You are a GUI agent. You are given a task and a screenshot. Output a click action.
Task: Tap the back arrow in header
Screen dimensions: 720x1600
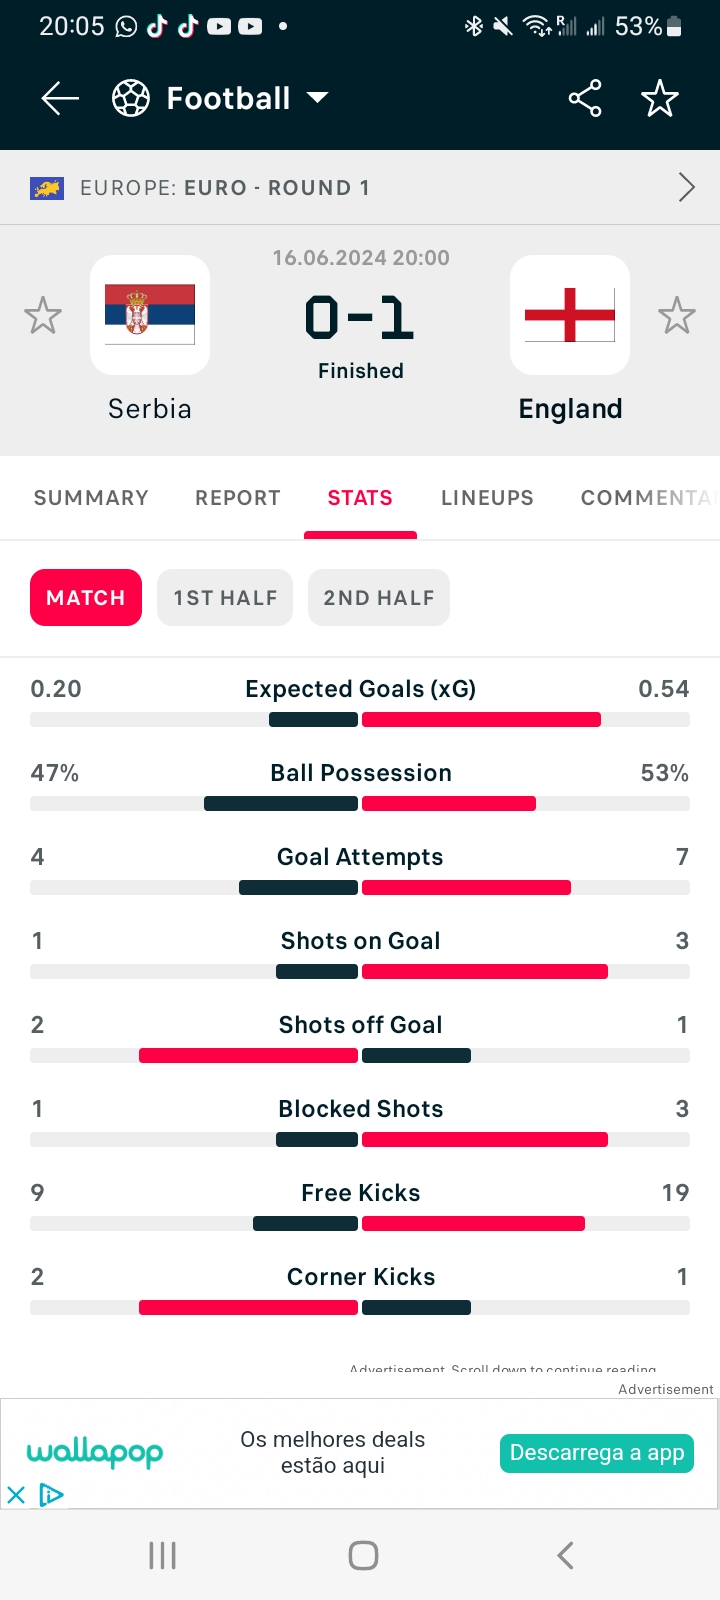pyautogui.click(x=60, y=98)
